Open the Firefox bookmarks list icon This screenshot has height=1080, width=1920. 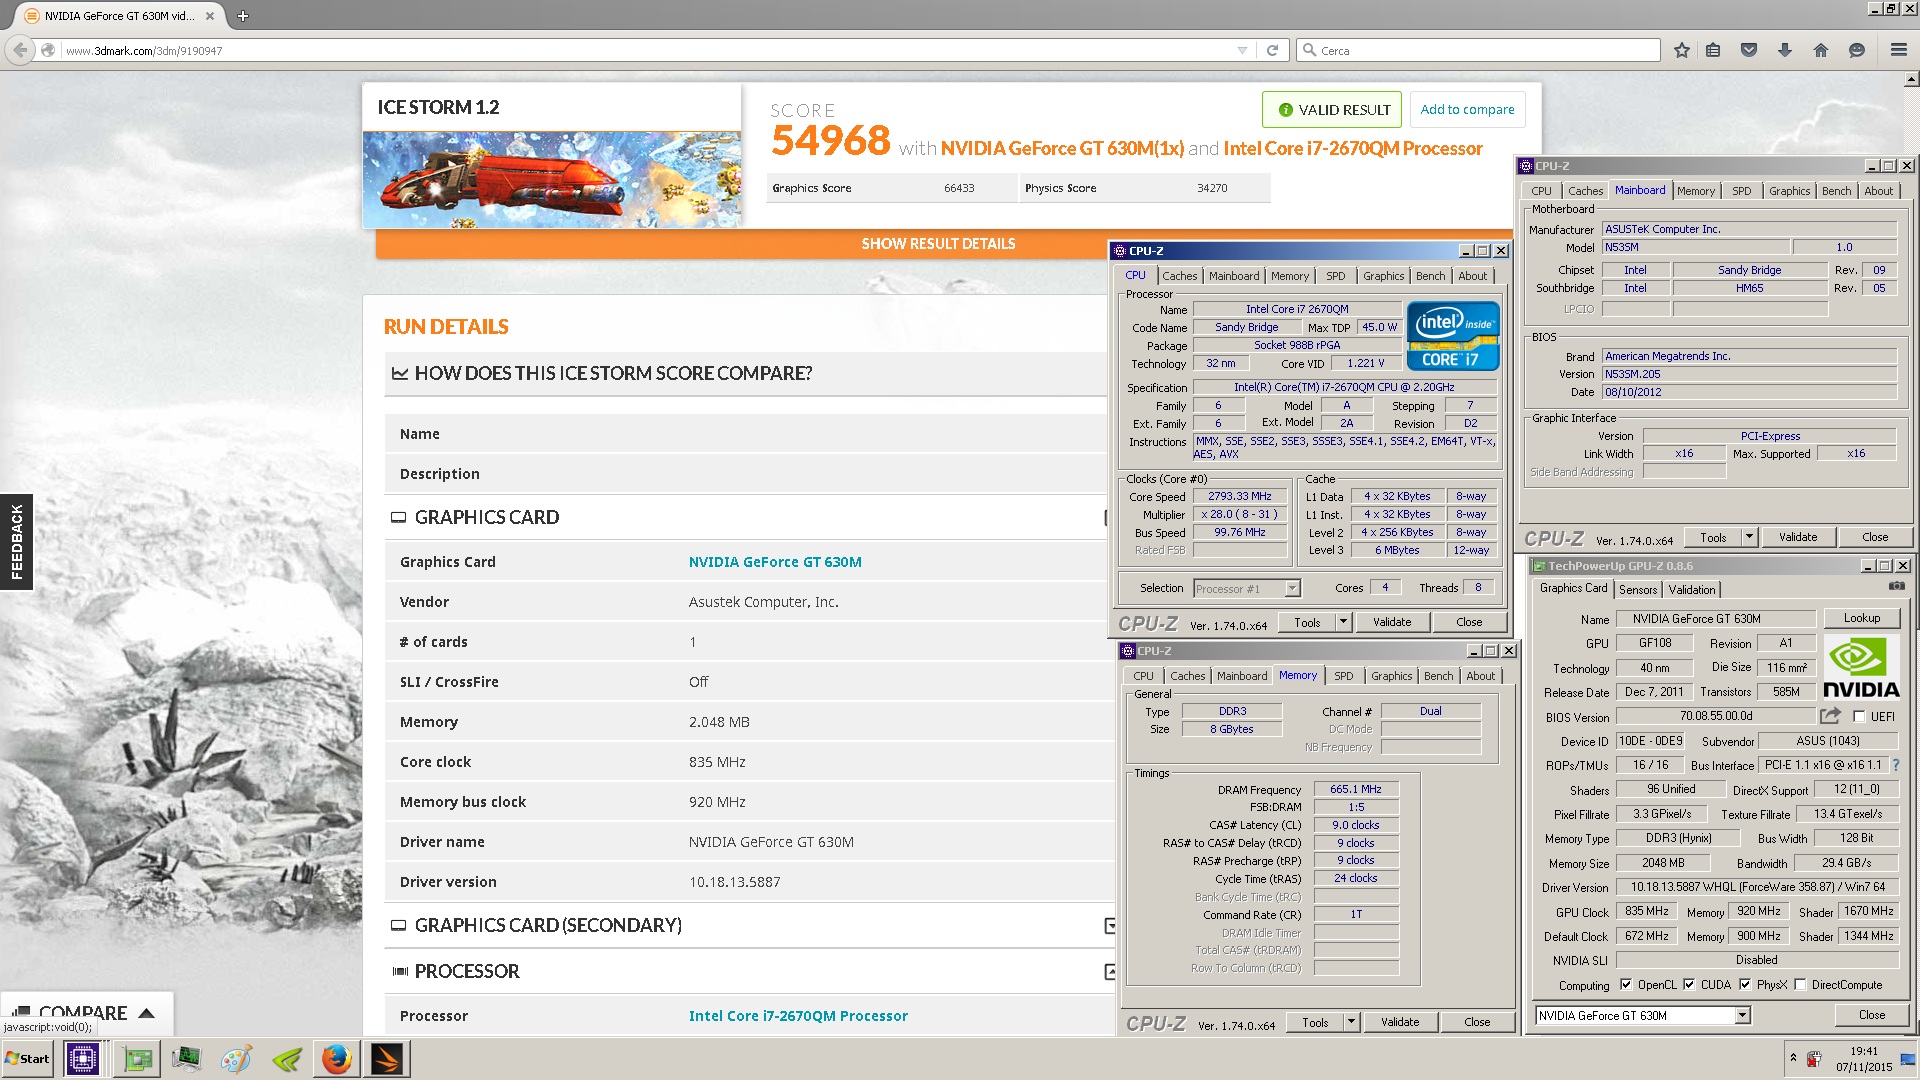pos(1713,50)
